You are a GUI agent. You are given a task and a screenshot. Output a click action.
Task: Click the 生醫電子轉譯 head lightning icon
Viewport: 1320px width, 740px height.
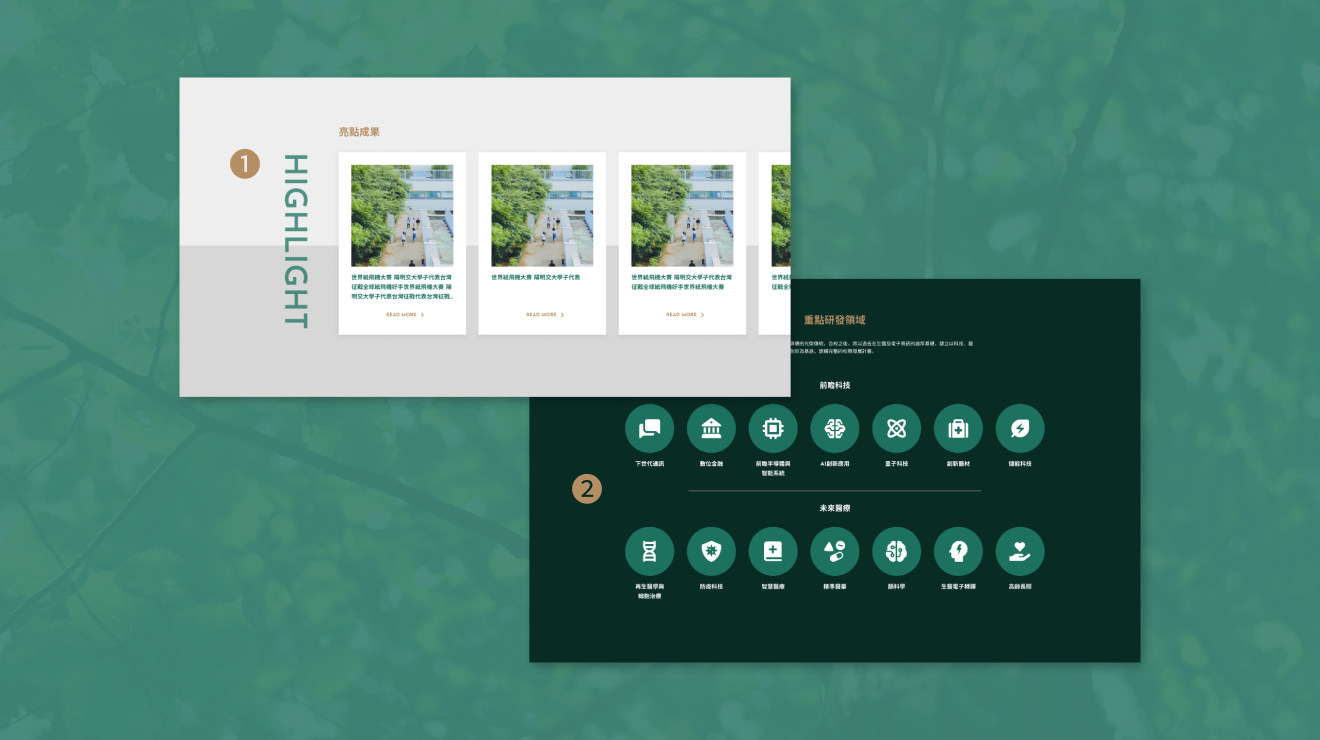959,552
